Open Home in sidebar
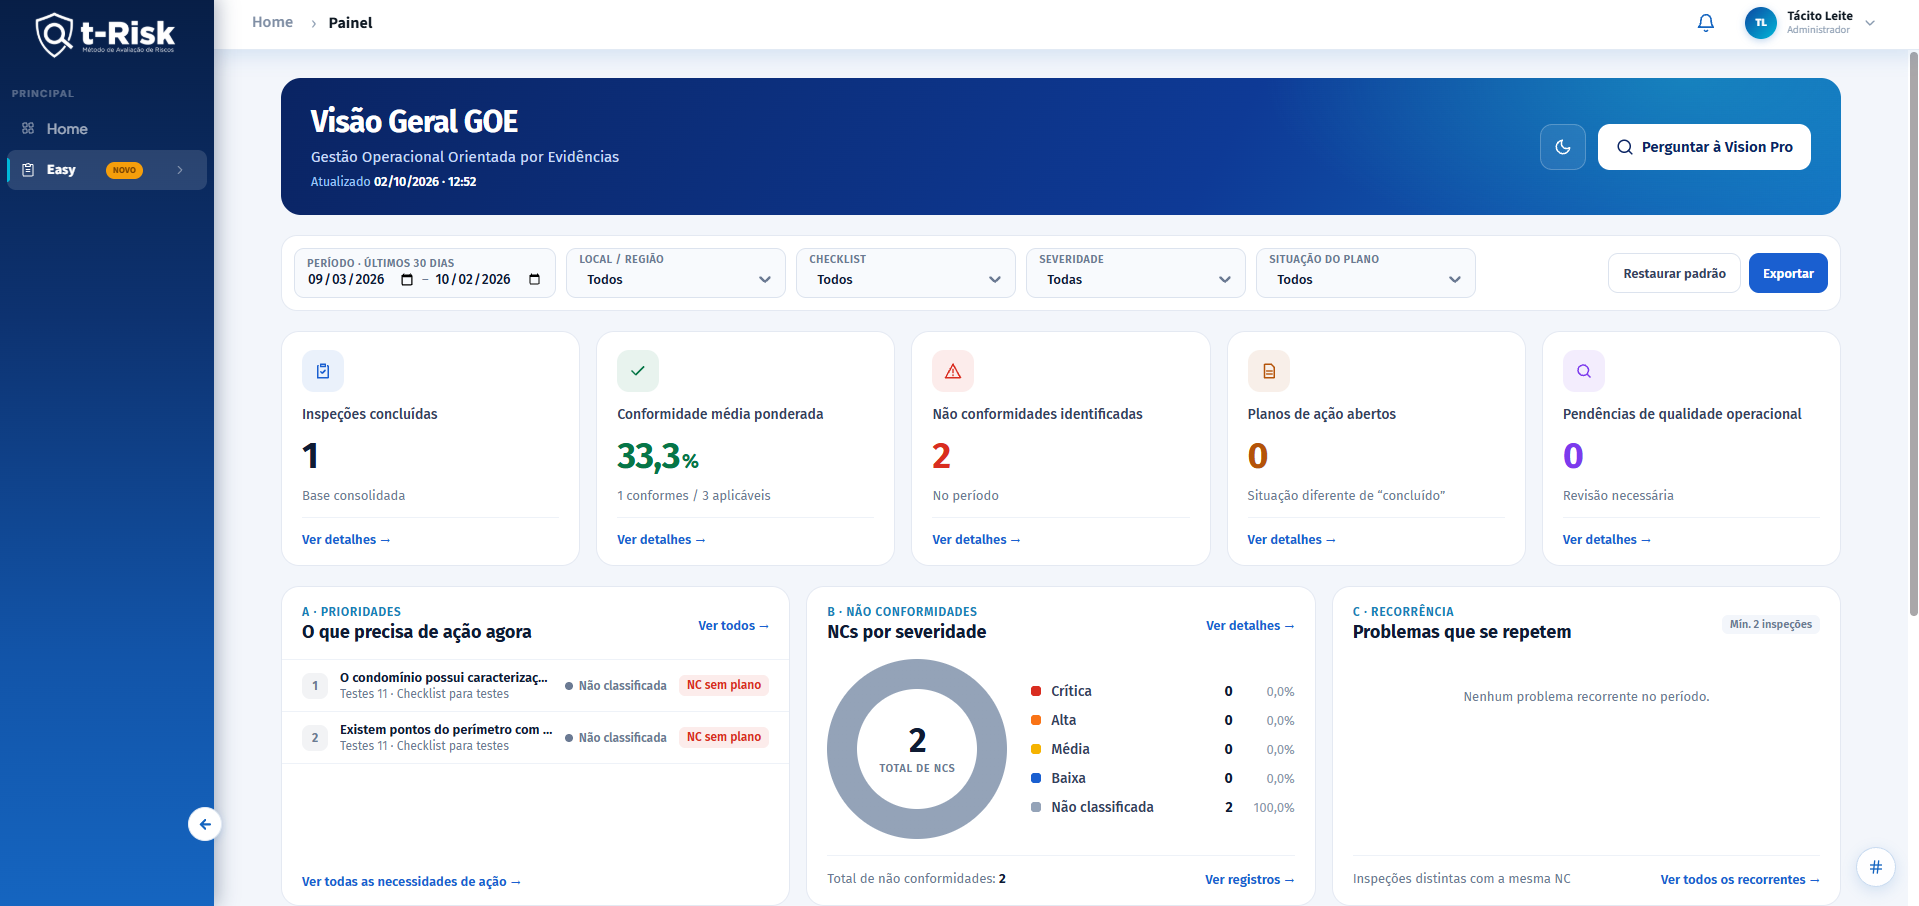Viewport: 1919px width, 906px height. tap(107, 129)
